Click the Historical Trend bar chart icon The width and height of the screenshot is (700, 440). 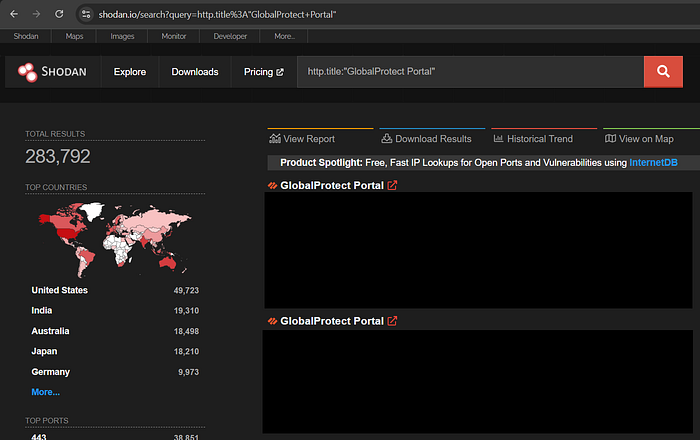pos(498,138)
